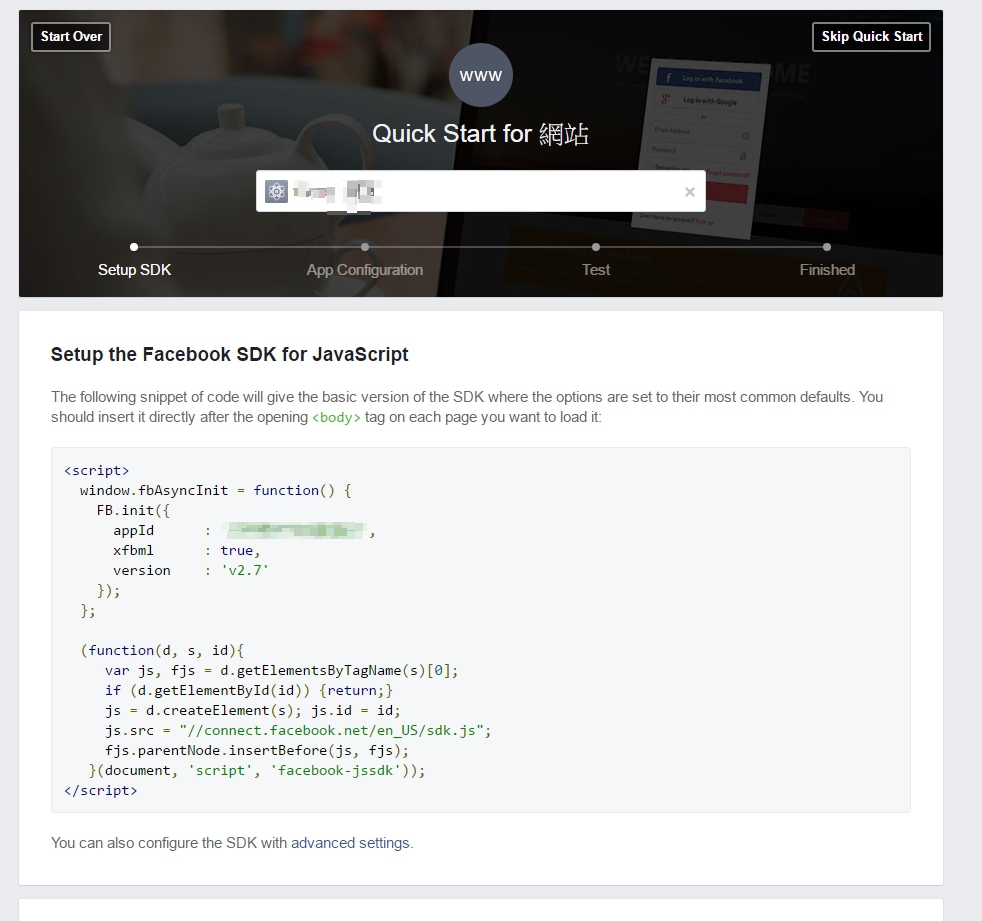Screen dimensions: 982x921
Task: Click the 'xfbml : true,' line
Action: 186,550
